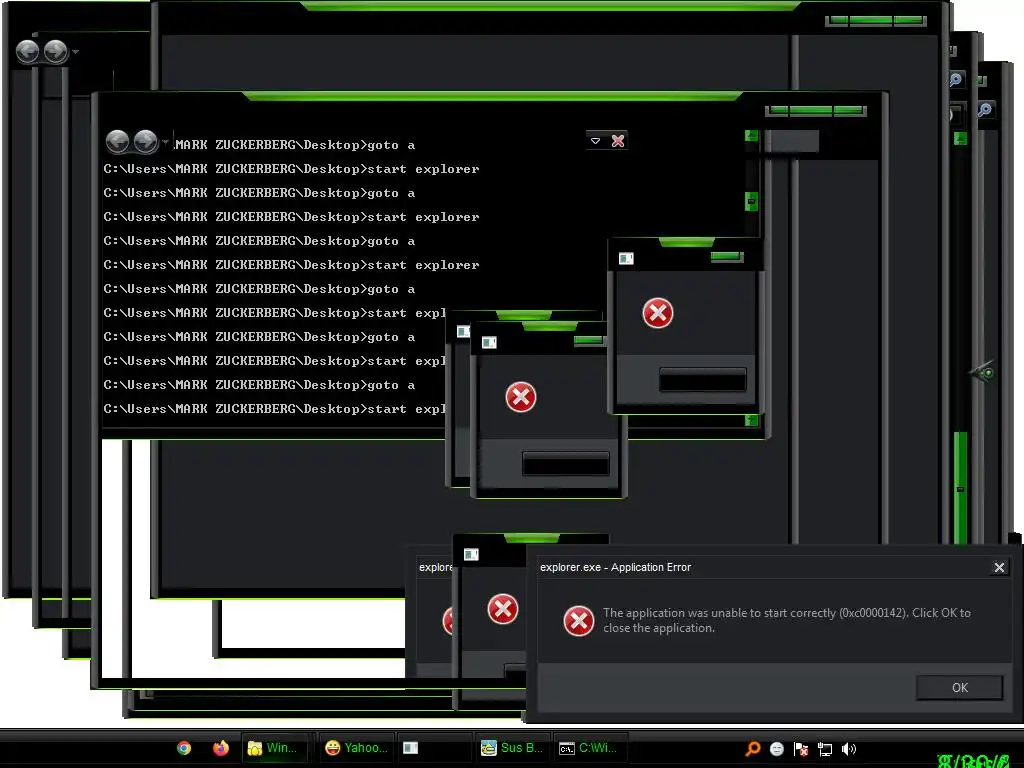
Task: Click the scroll-up arrow of the command window scrollbar
Action: [751, 136]
